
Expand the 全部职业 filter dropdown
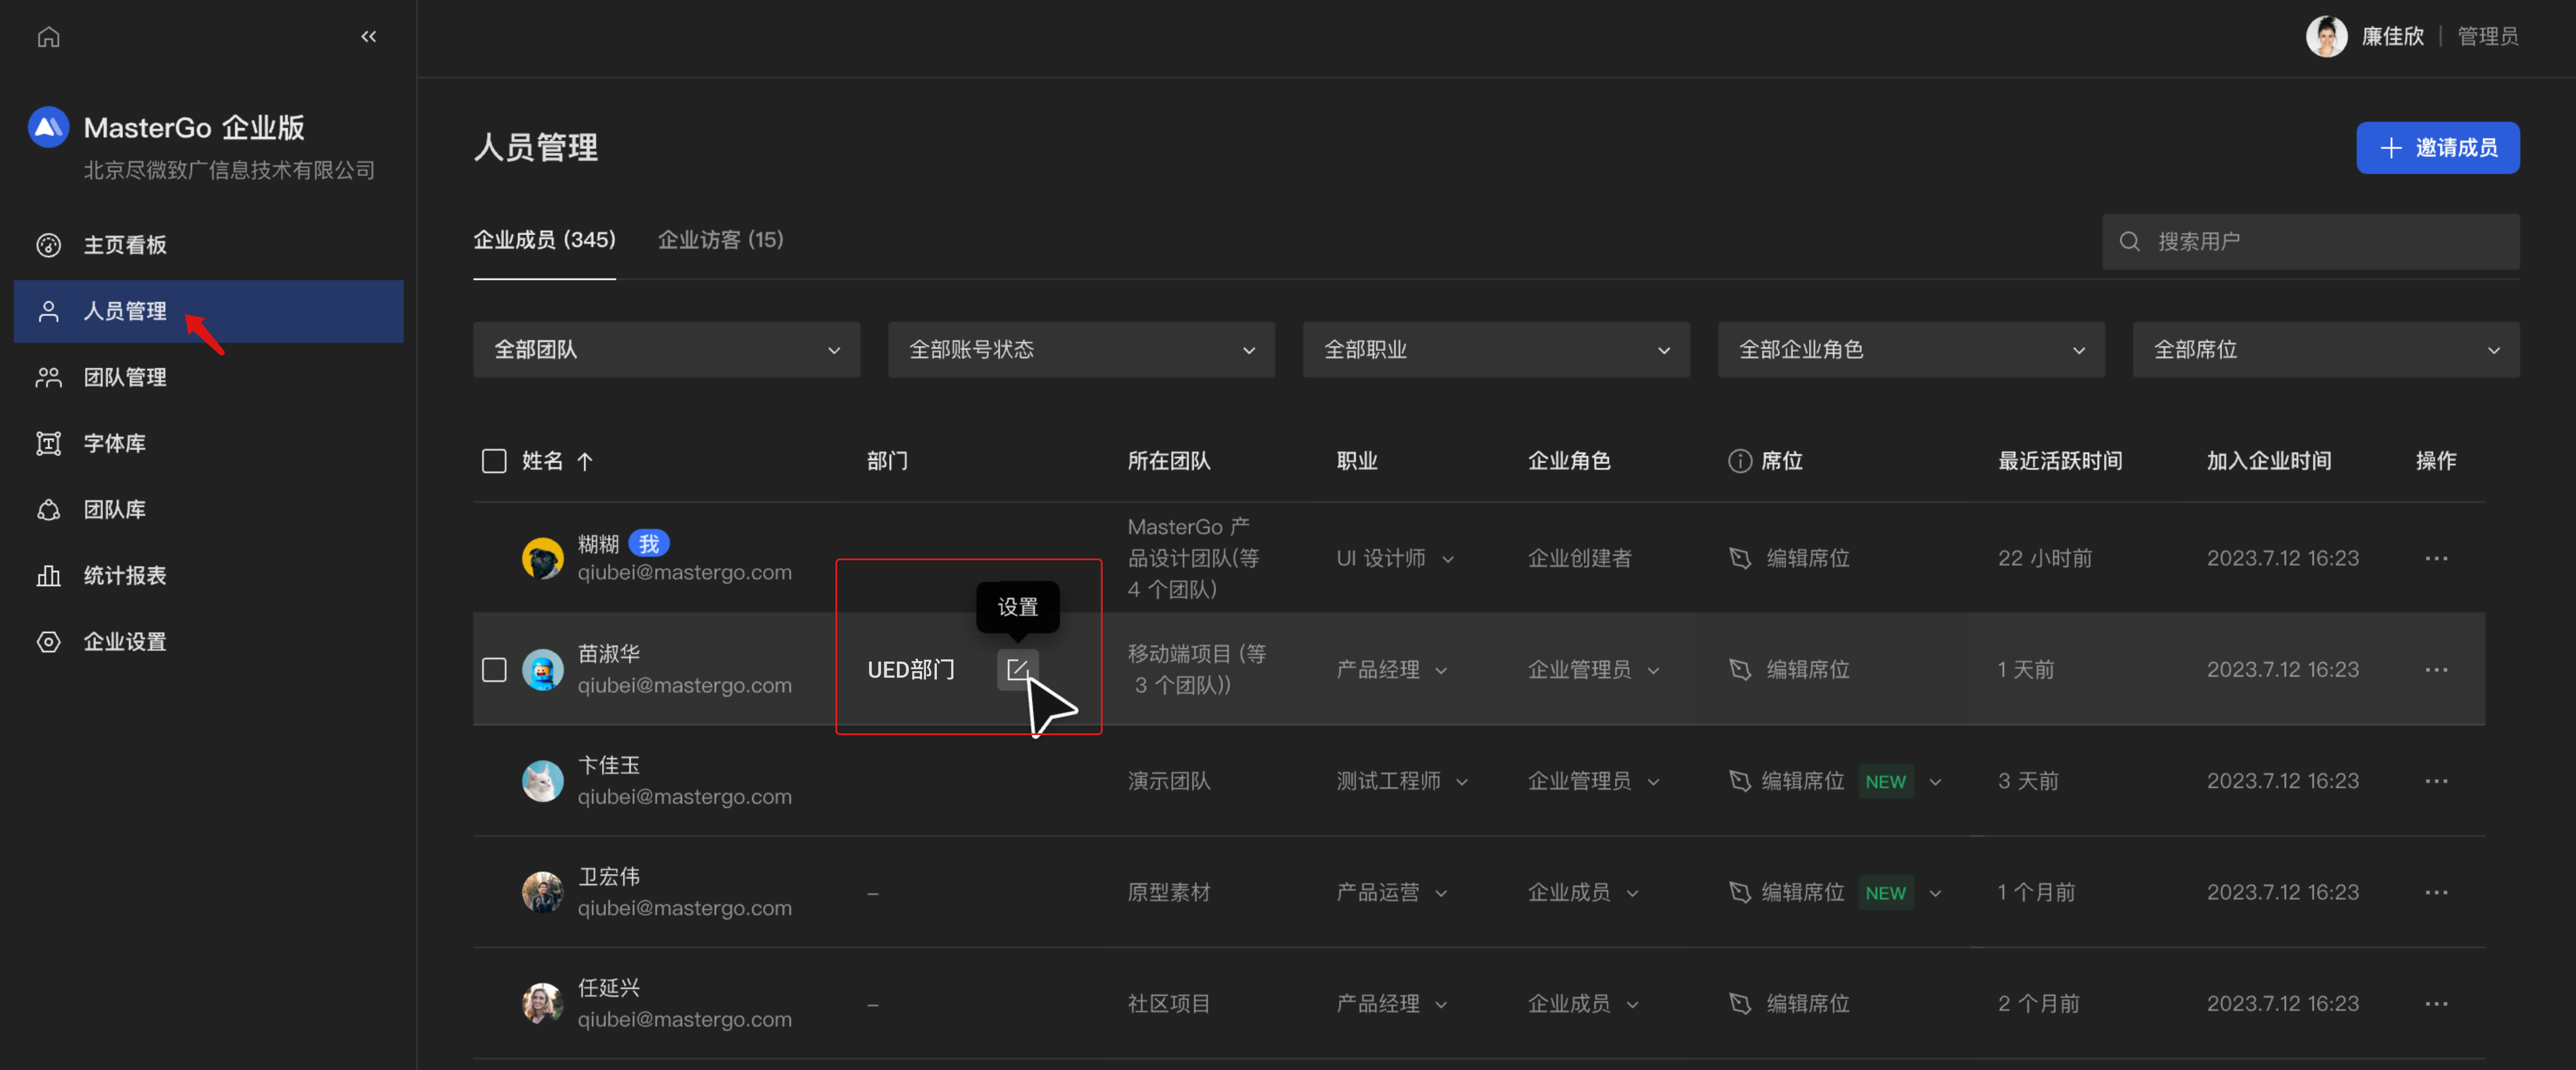coord(1496,350)
